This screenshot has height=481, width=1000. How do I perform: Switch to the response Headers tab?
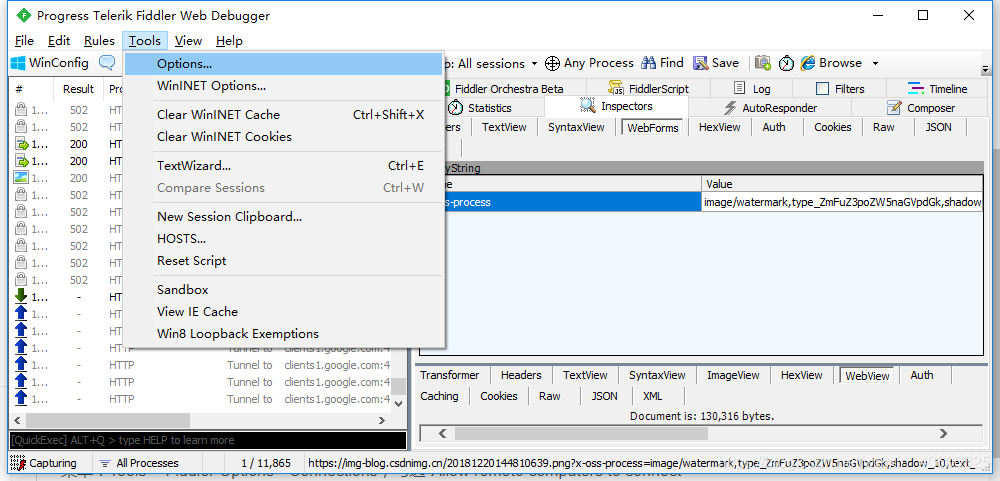click(521, 375)
